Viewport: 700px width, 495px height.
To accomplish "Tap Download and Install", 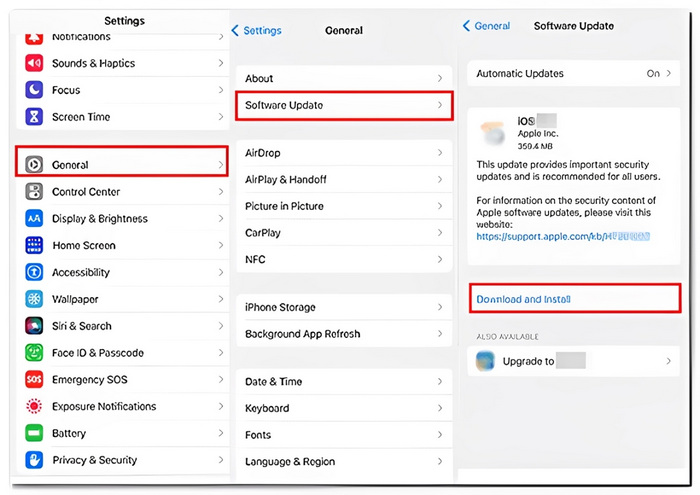I will (x=575, y=299).
